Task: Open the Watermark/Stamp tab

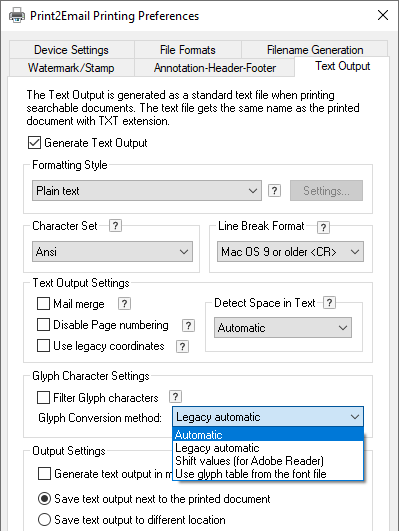Action: [71, 68]
